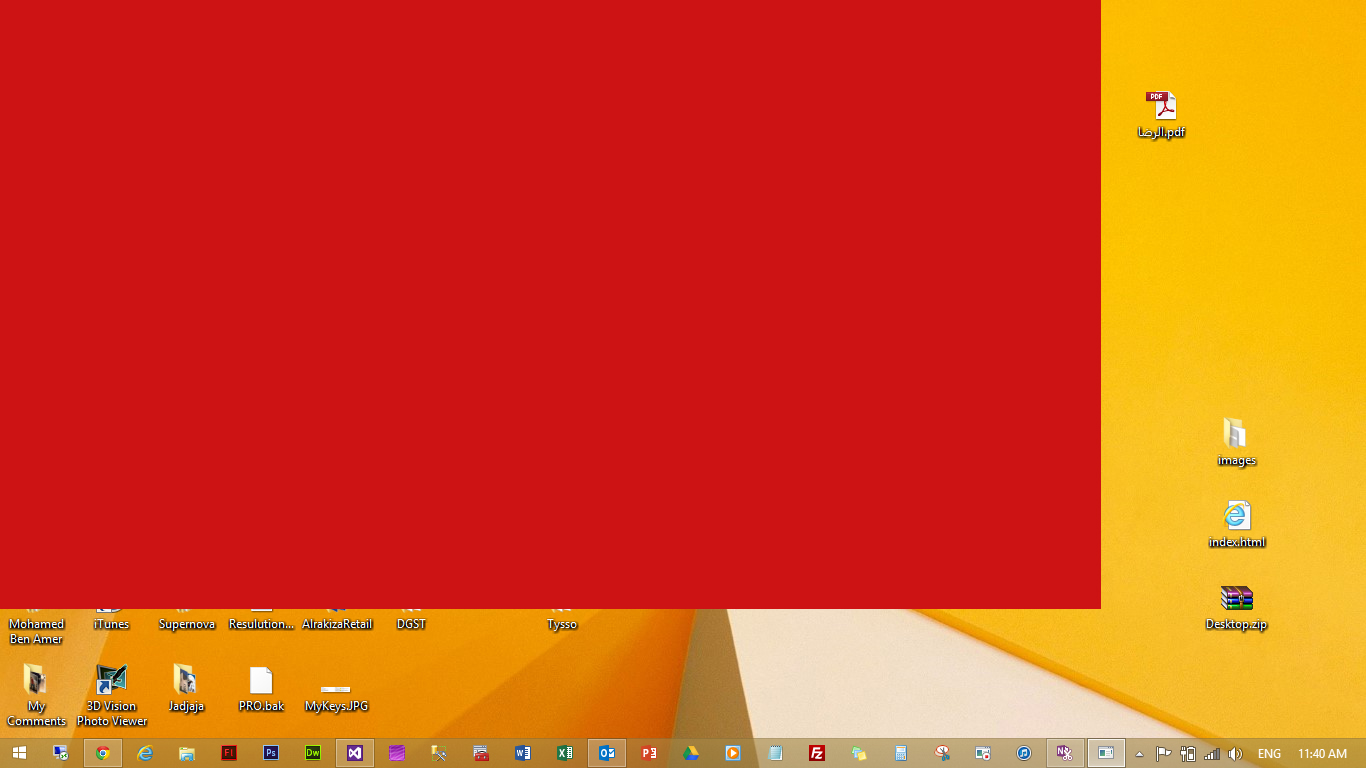Image resolution: width=1366 pixels, height=768 pixels.
Task: Select the Jadjaja folder icon
Action: pyautogui.click(x=186, y=689)
